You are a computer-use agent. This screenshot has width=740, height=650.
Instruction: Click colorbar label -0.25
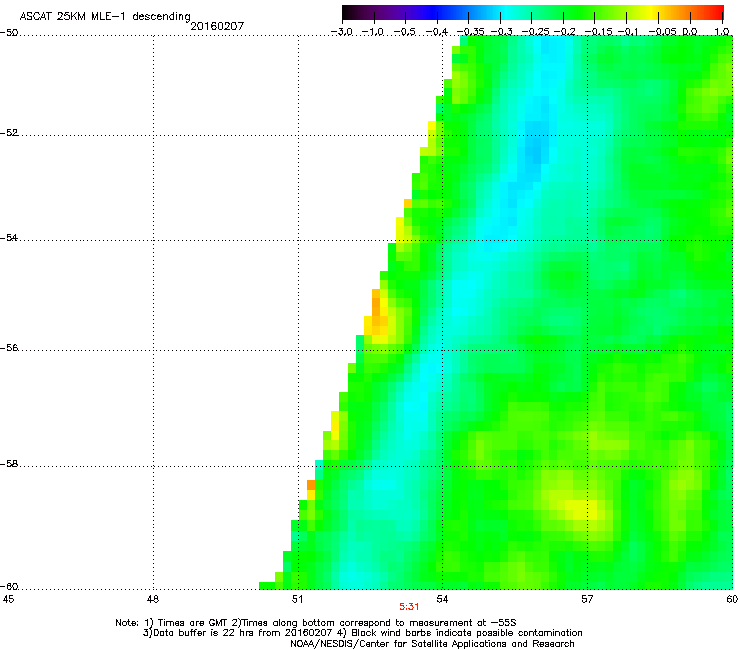coord(535,32)
